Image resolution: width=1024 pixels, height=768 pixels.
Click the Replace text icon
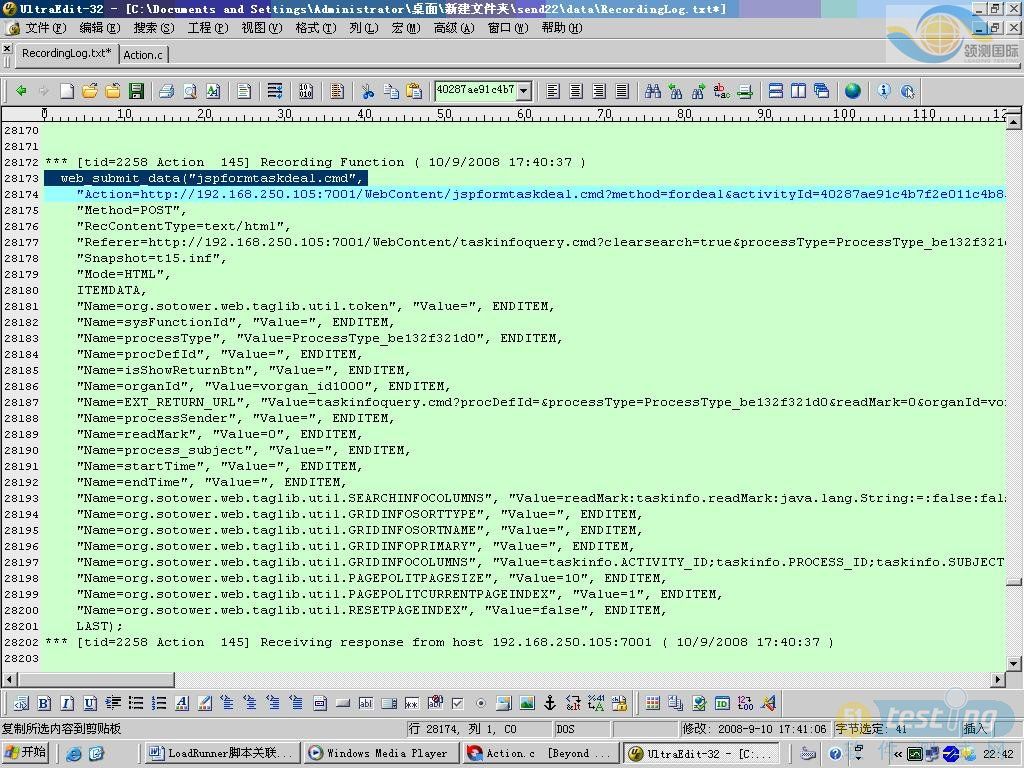coord(722,91)
